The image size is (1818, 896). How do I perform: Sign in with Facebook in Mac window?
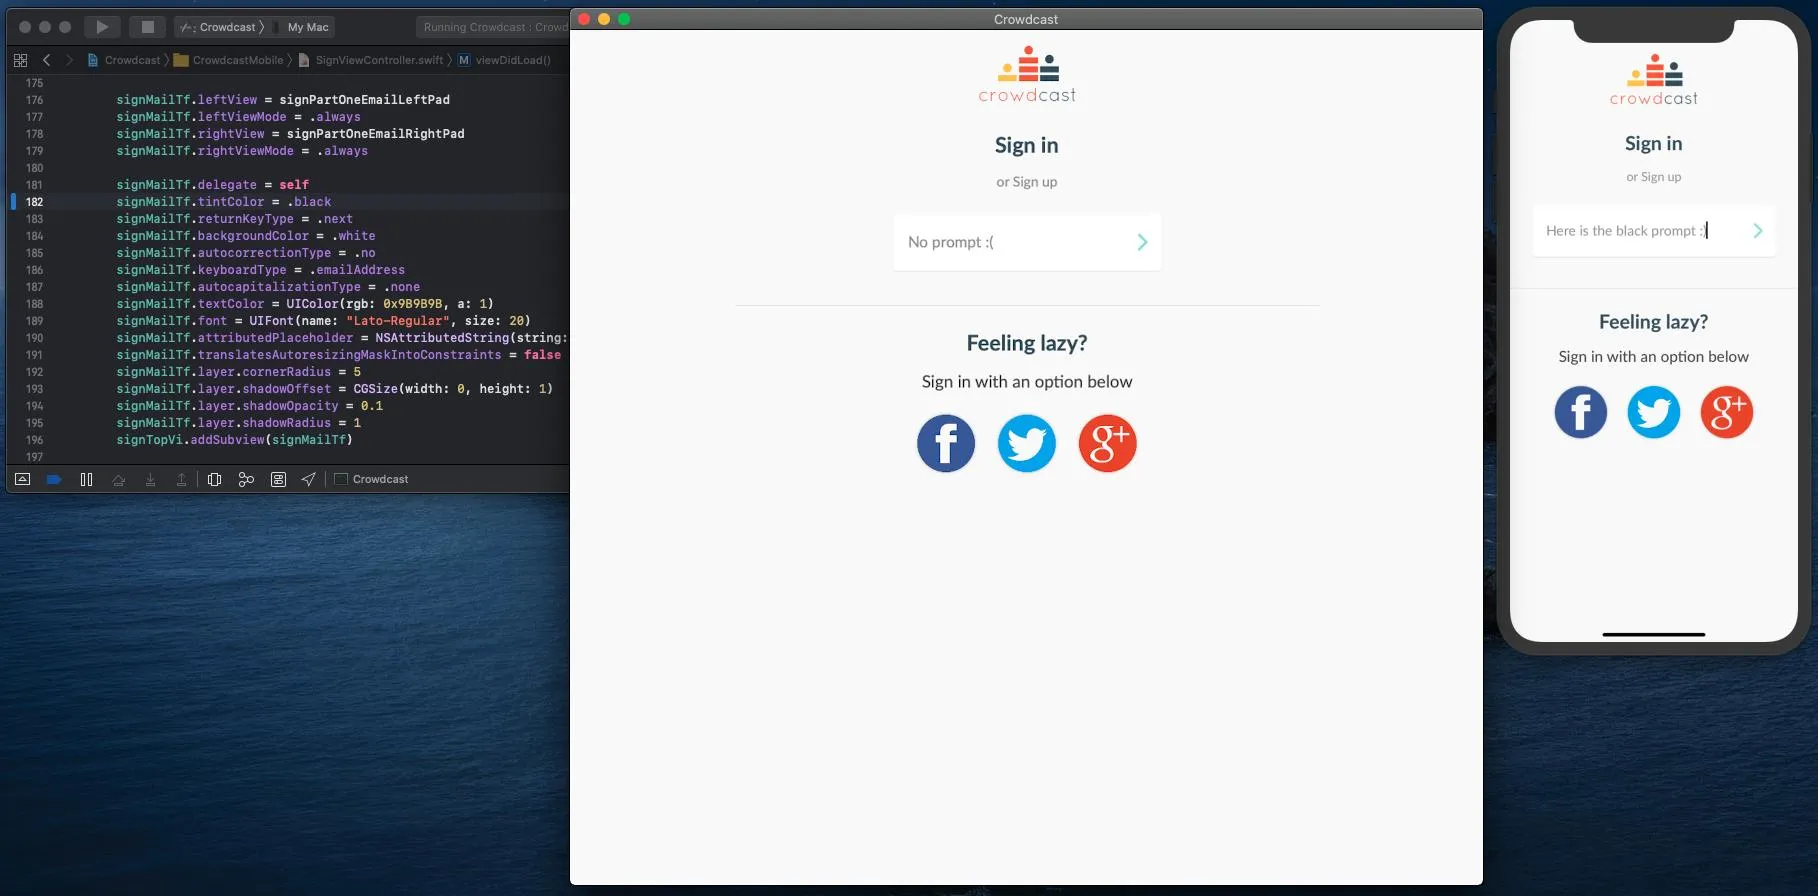tap(946, 443)
